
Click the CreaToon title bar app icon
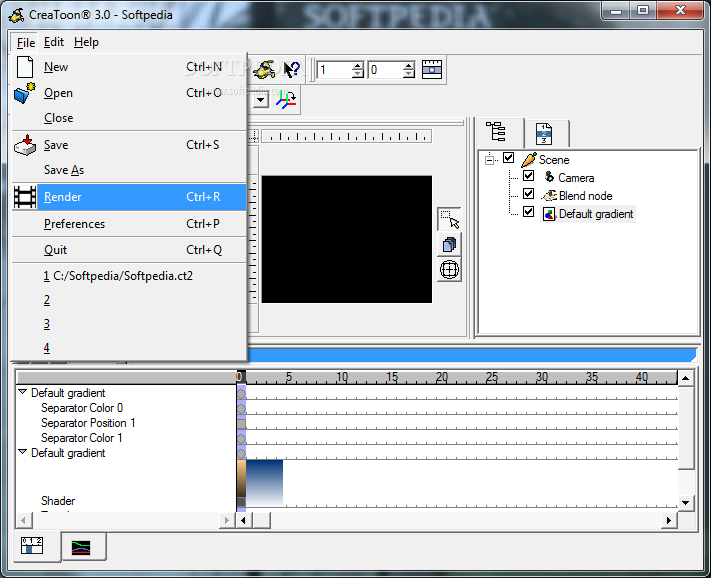[x=17, y=15]
